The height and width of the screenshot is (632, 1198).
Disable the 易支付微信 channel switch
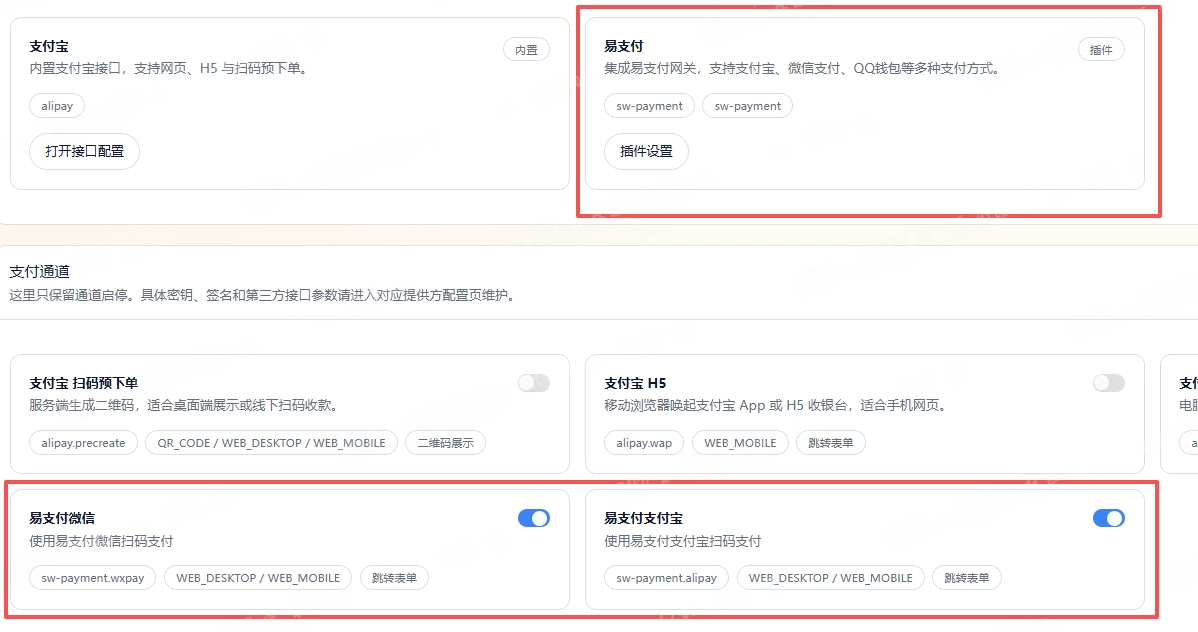533,518
